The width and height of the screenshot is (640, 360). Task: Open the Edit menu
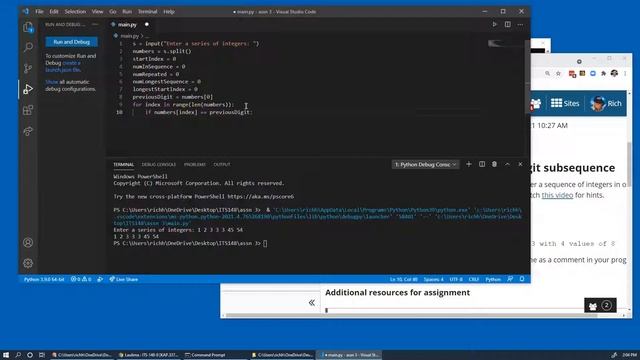coord(54,11)
